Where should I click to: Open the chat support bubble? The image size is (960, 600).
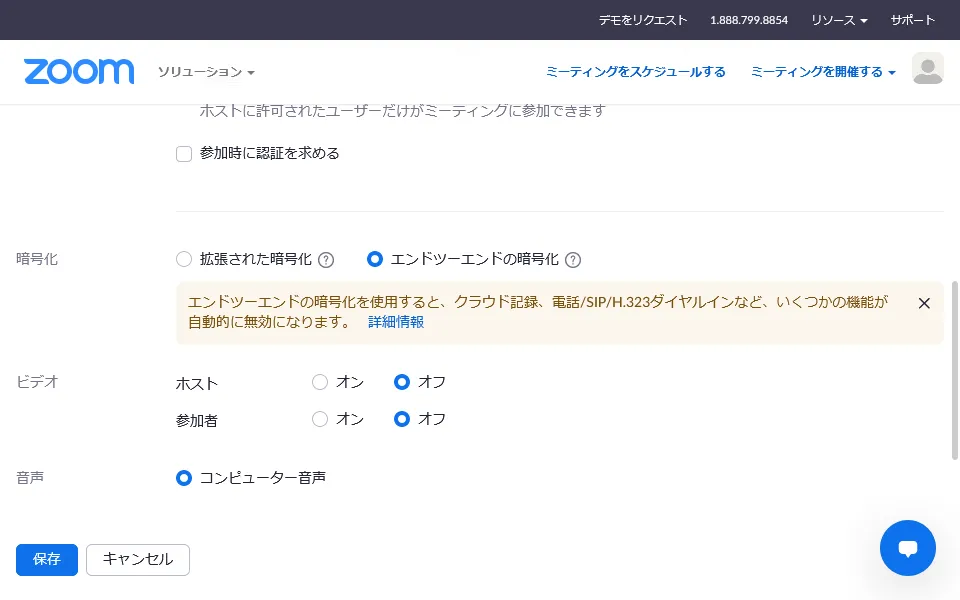pos(907,548)
